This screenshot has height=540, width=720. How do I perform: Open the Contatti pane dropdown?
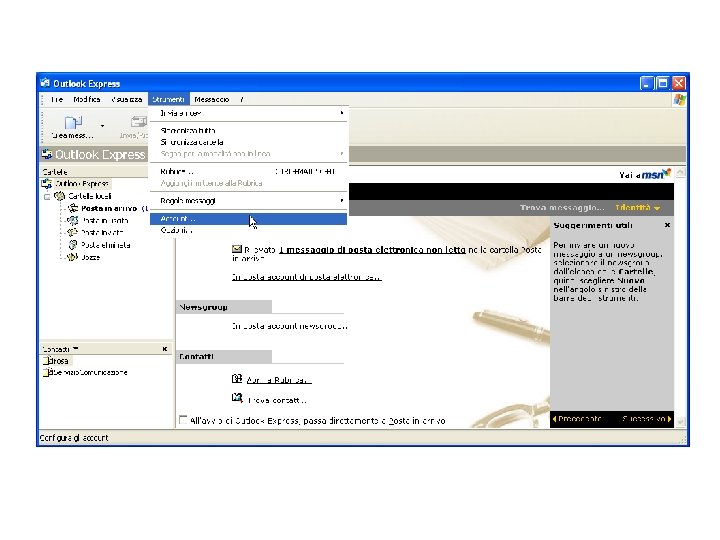click(x=75, y=349)
